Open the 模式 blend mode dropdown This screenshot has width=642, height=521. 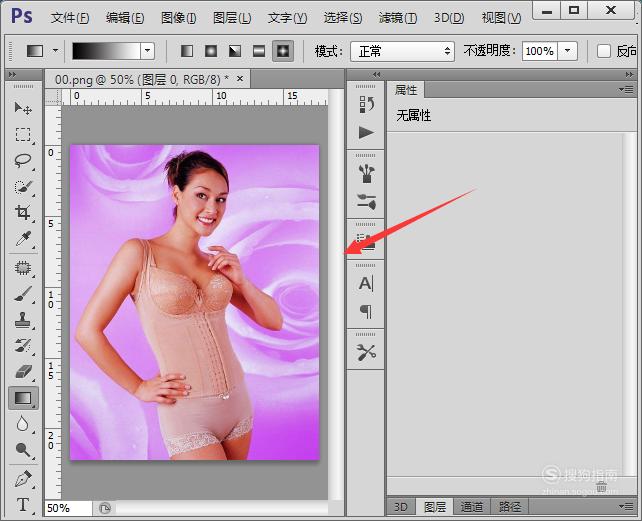tap(402, 51)
